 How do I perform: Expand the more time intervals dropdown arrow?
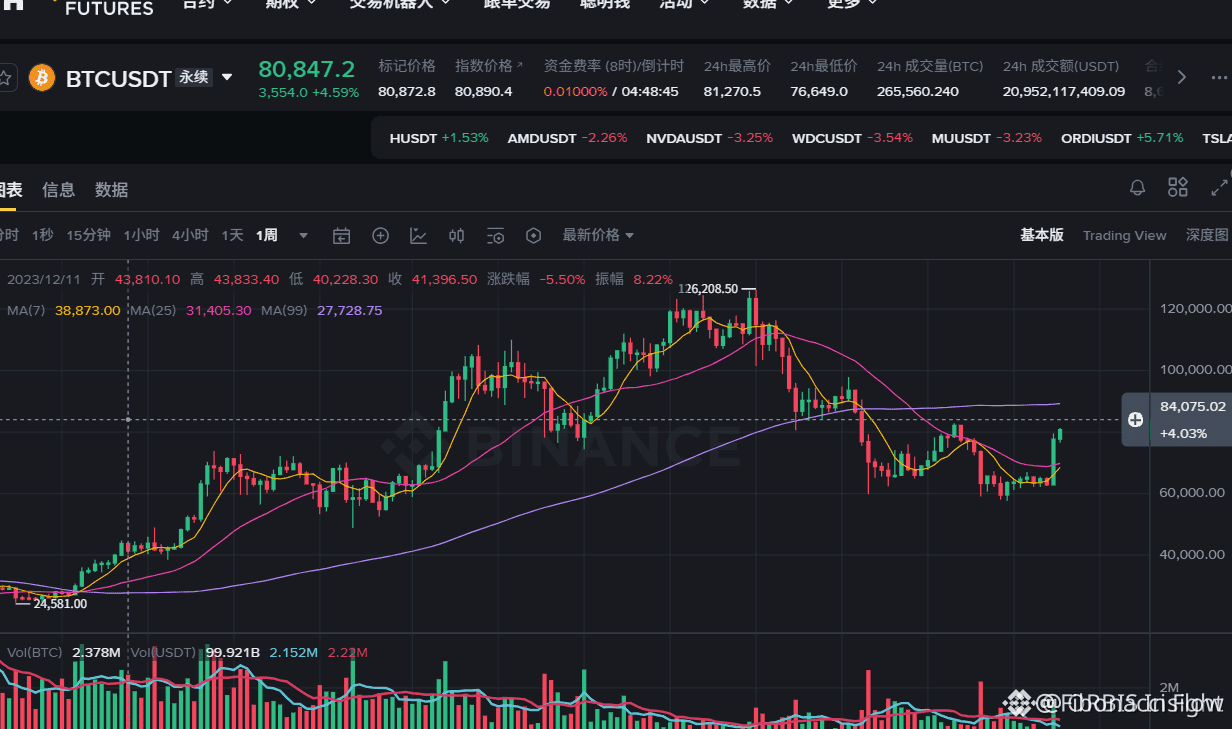pos(304,236)
